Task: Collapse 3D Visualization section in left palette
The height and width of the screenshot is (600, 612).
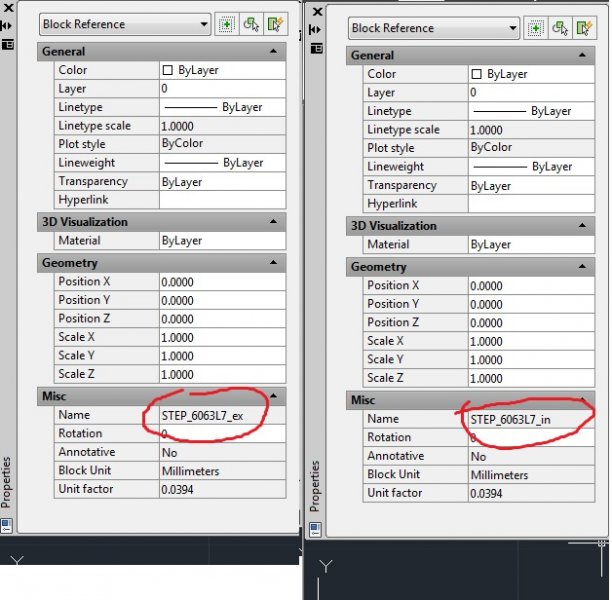Action: [x=274, y=222]
